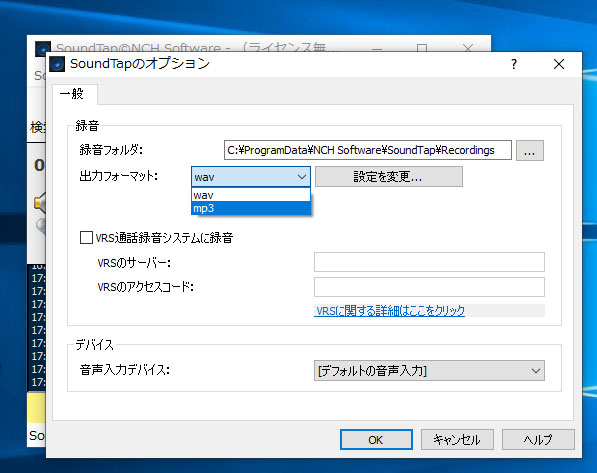Click the キャンセル button

[x=457, y=440]
